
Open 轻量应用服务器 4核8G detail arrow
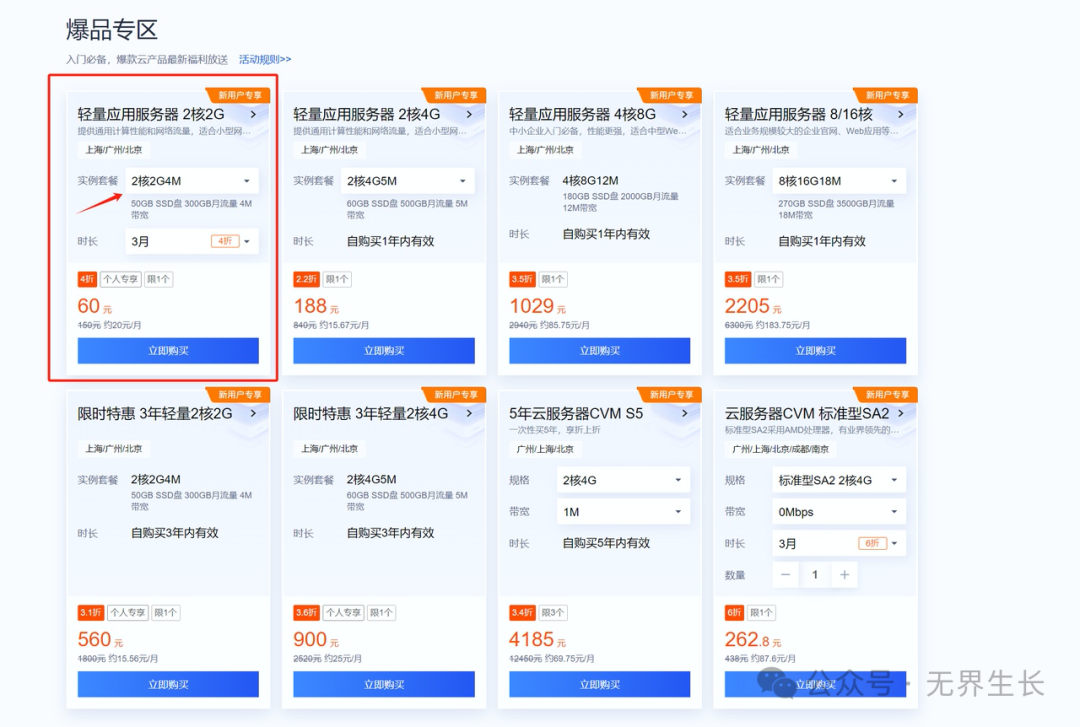(684, 113)
